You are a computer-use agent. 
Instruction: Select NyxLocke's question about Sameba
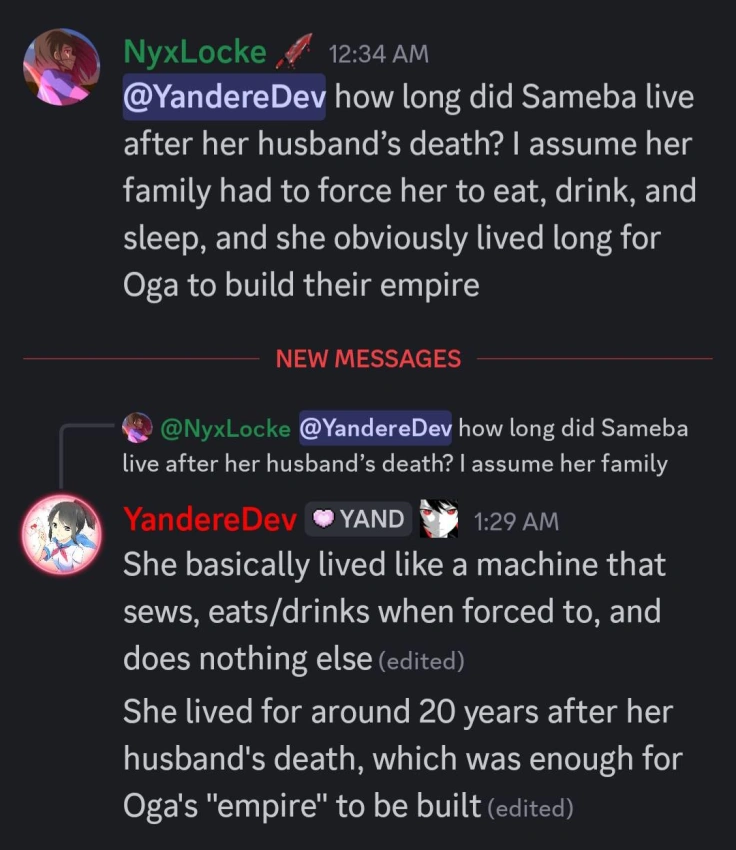[409, 192]
